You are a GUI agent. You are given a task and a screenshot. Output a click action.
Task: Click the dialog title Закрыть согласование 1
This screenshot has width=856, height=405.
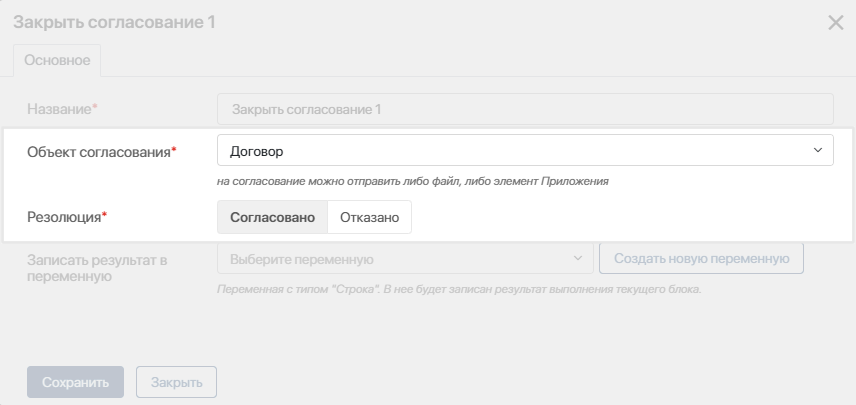click(x=114, y=22)
